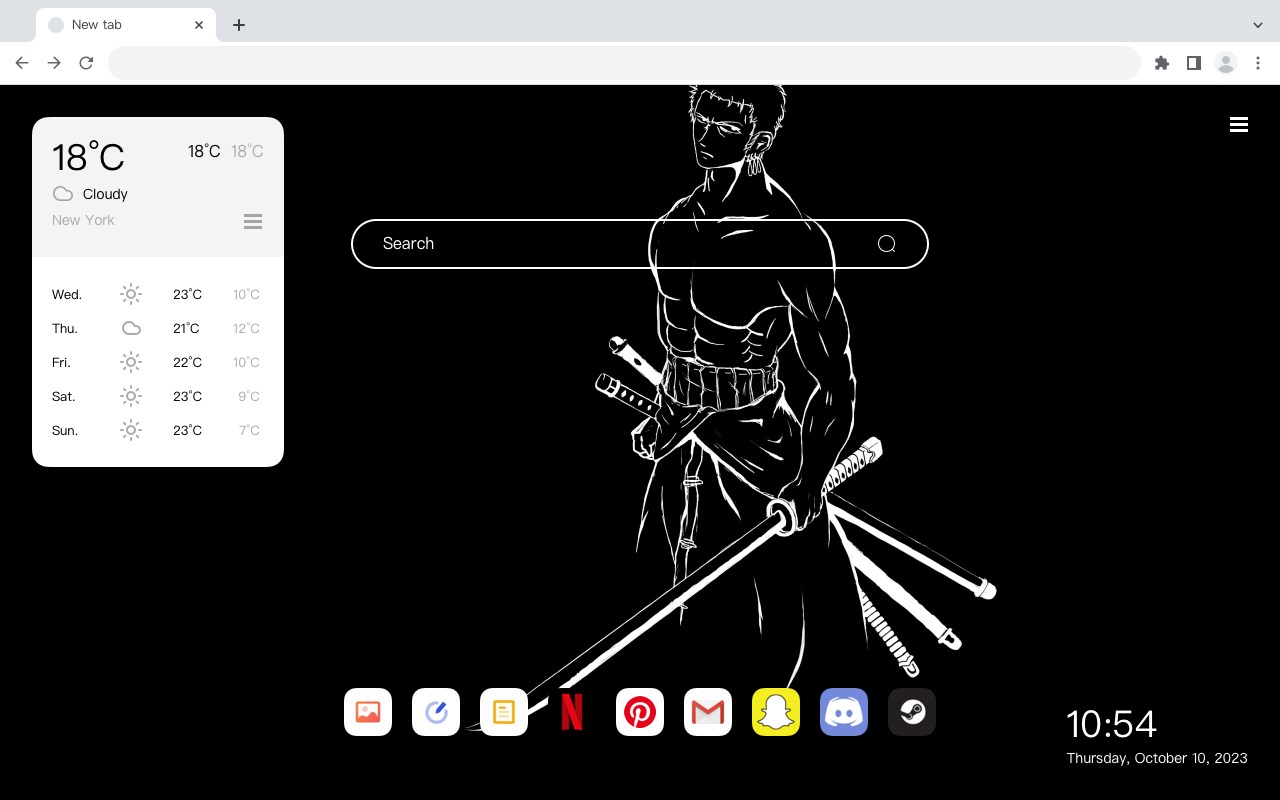This screenshot has width=1280, height=800.
Task: Open the Chrome profile avatar
Action: pos(1226,63)
